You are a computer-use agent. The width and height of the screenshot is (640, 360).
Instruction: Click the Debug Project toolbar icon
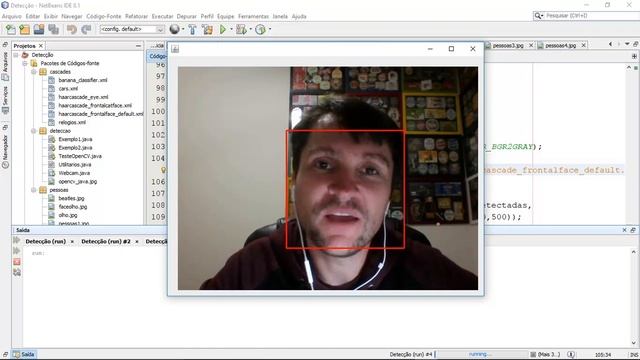pos(241,29)
